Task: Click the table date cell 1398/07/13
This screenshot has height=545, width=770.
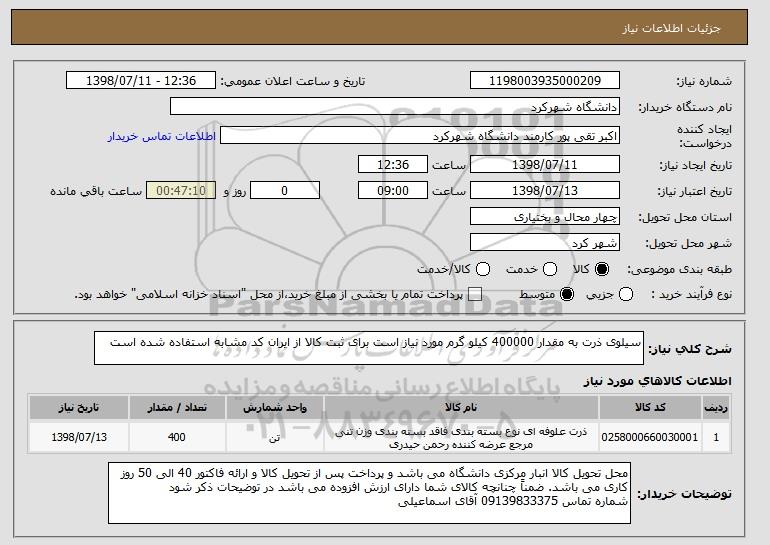Action: [79, 437]
